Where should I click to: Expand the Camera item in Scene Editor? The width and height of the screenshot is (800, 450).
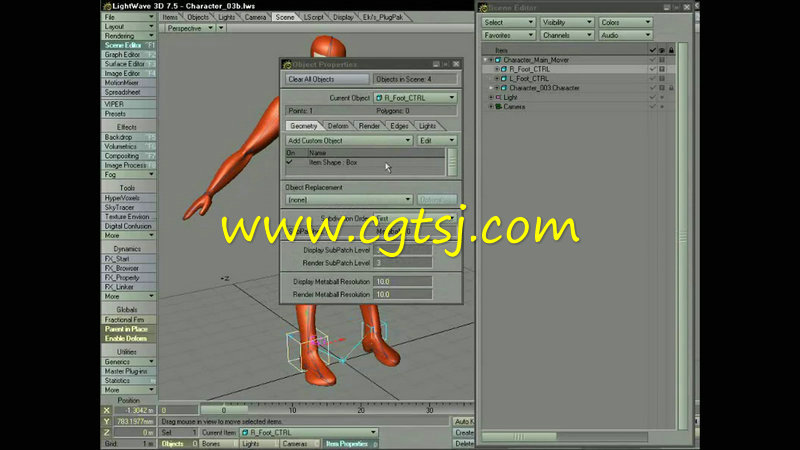[491, 107]
